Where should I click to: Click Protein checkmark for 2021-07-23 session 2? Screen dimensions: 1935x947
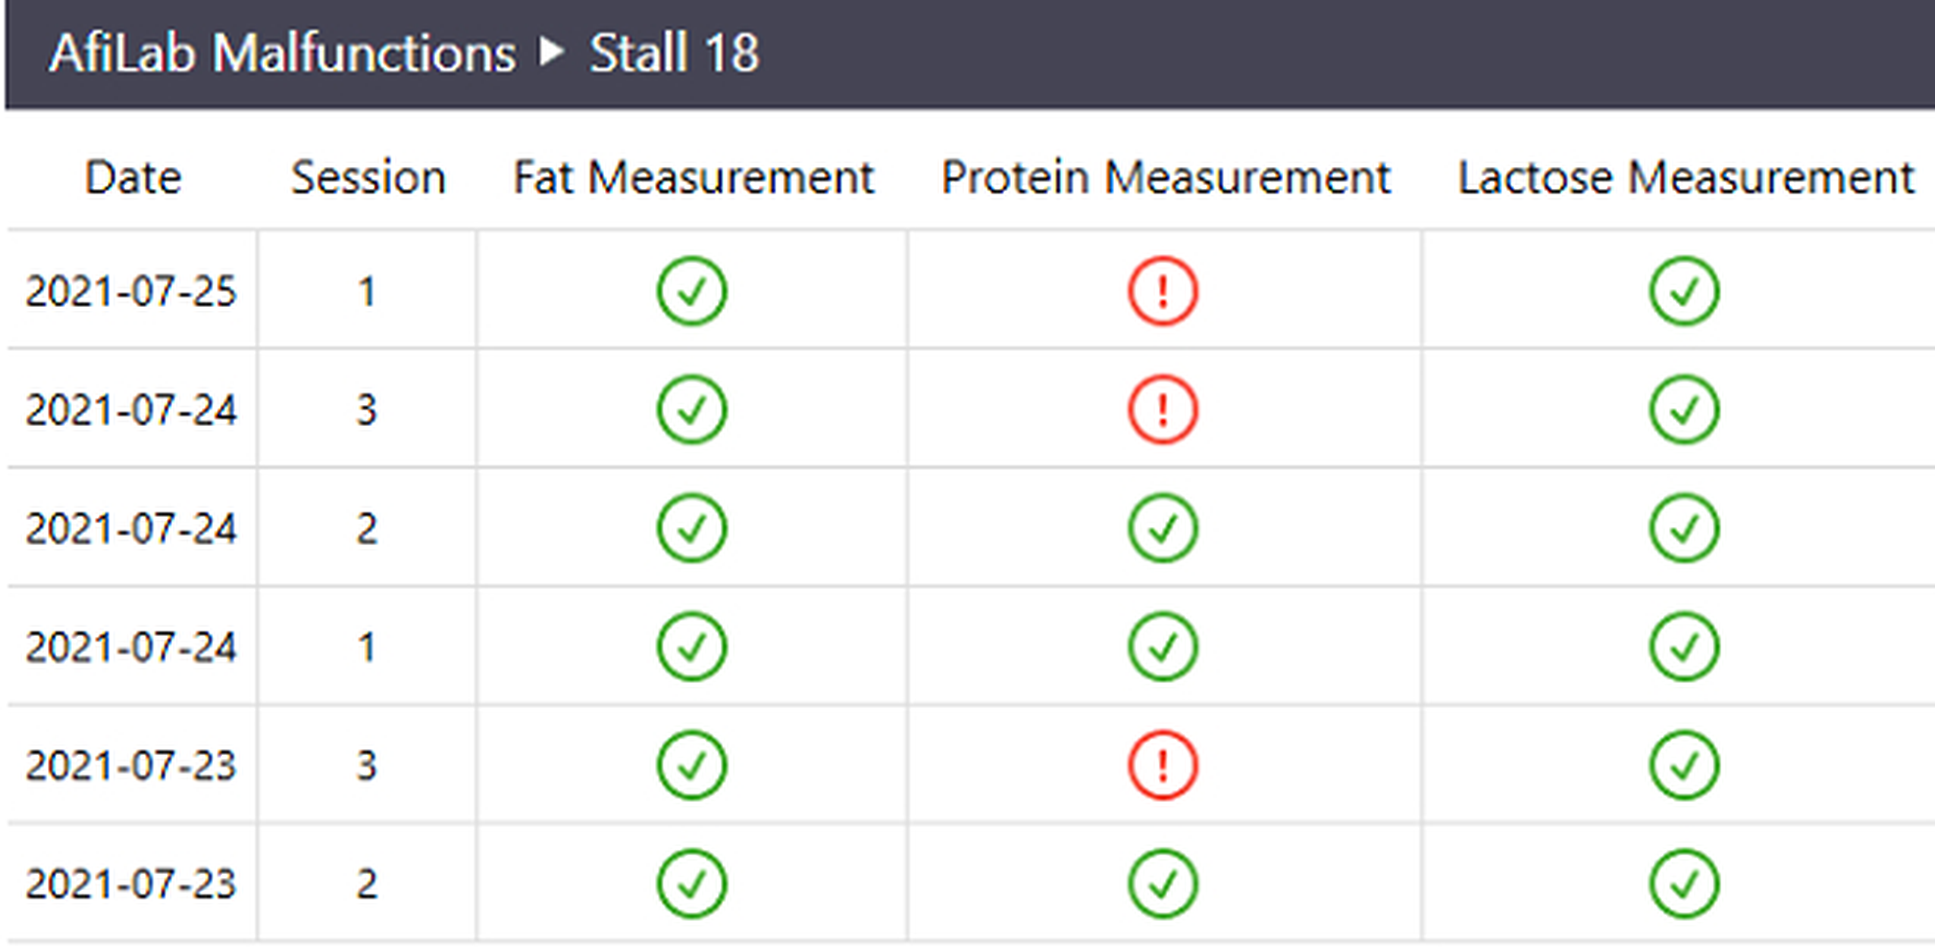point(1162,883)
